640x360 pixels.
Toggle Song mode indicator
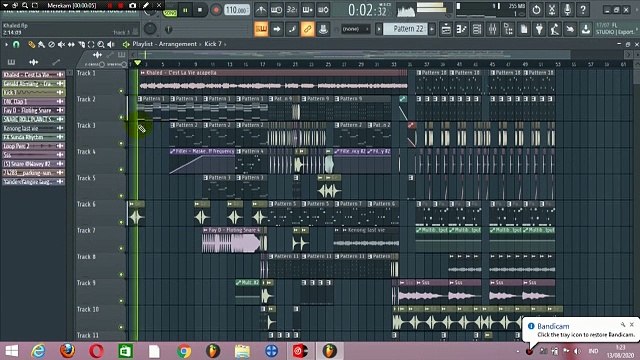coord(170,13)
